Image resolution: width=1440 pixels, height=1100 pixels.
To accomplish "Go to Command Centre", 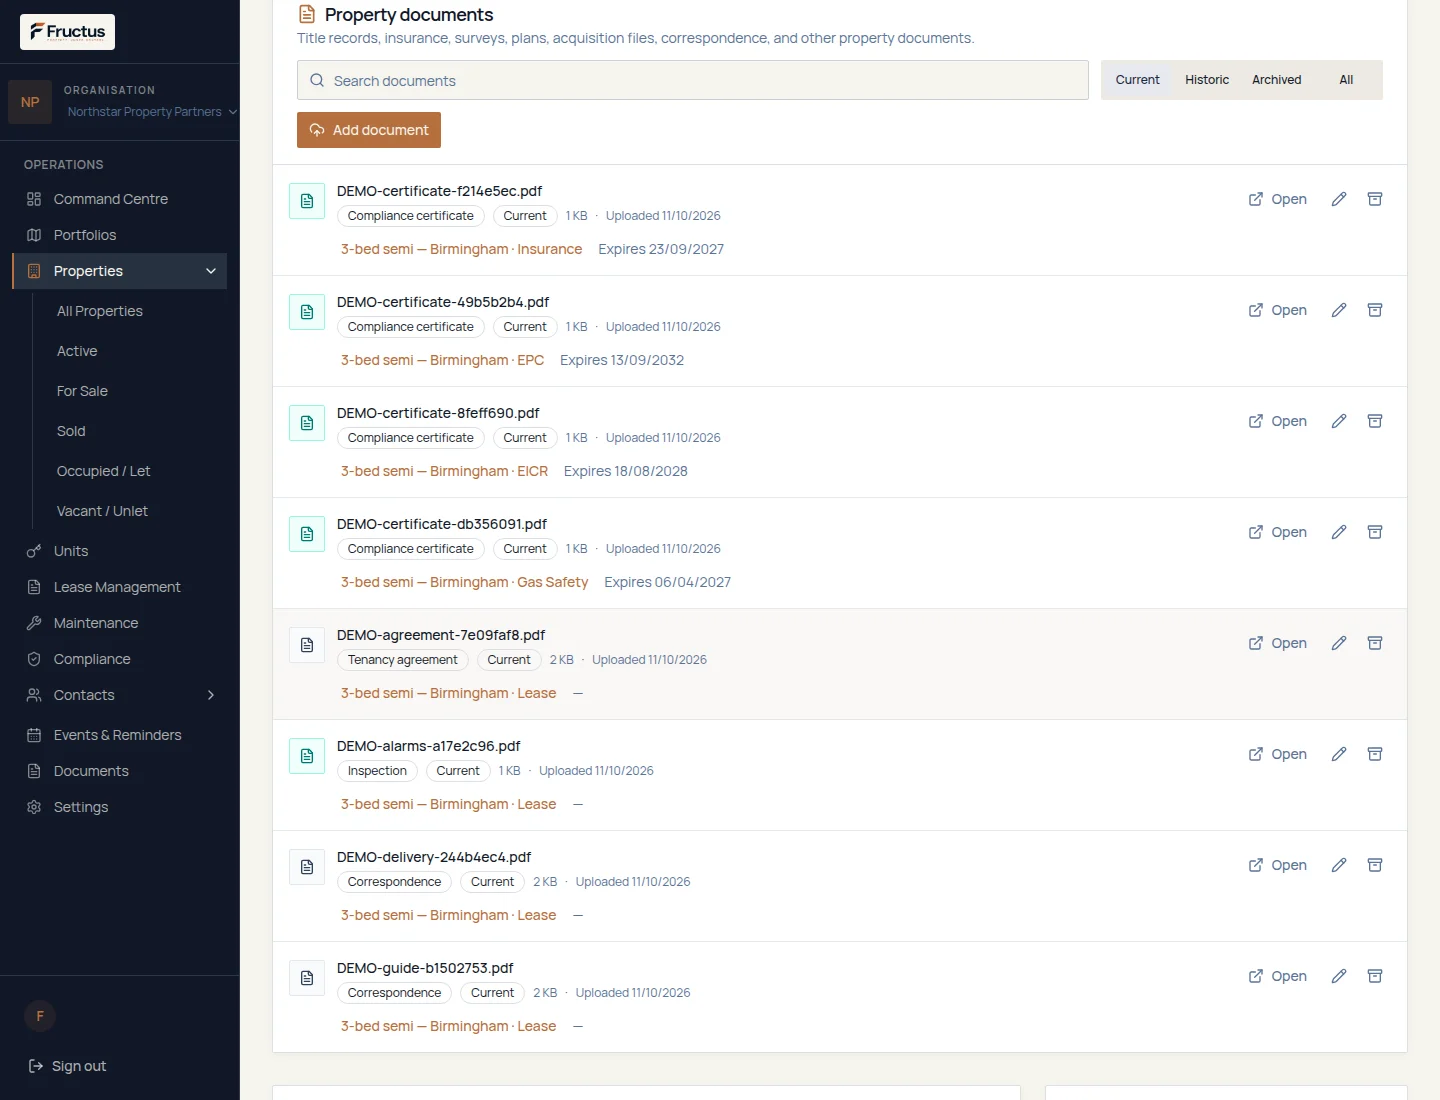I will coord(120,199).
